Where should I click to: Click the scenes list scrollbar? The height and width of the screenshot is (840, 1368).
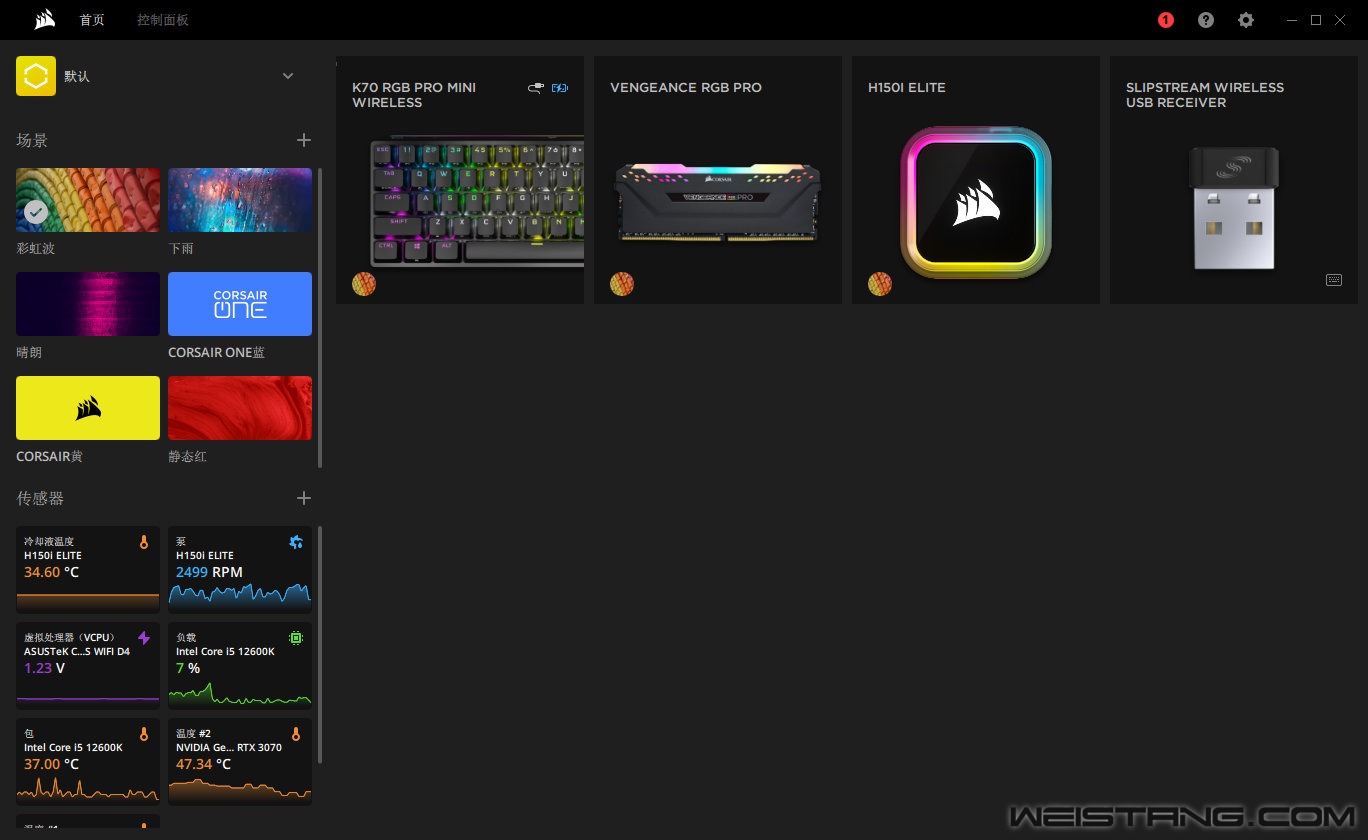(320, 317)
